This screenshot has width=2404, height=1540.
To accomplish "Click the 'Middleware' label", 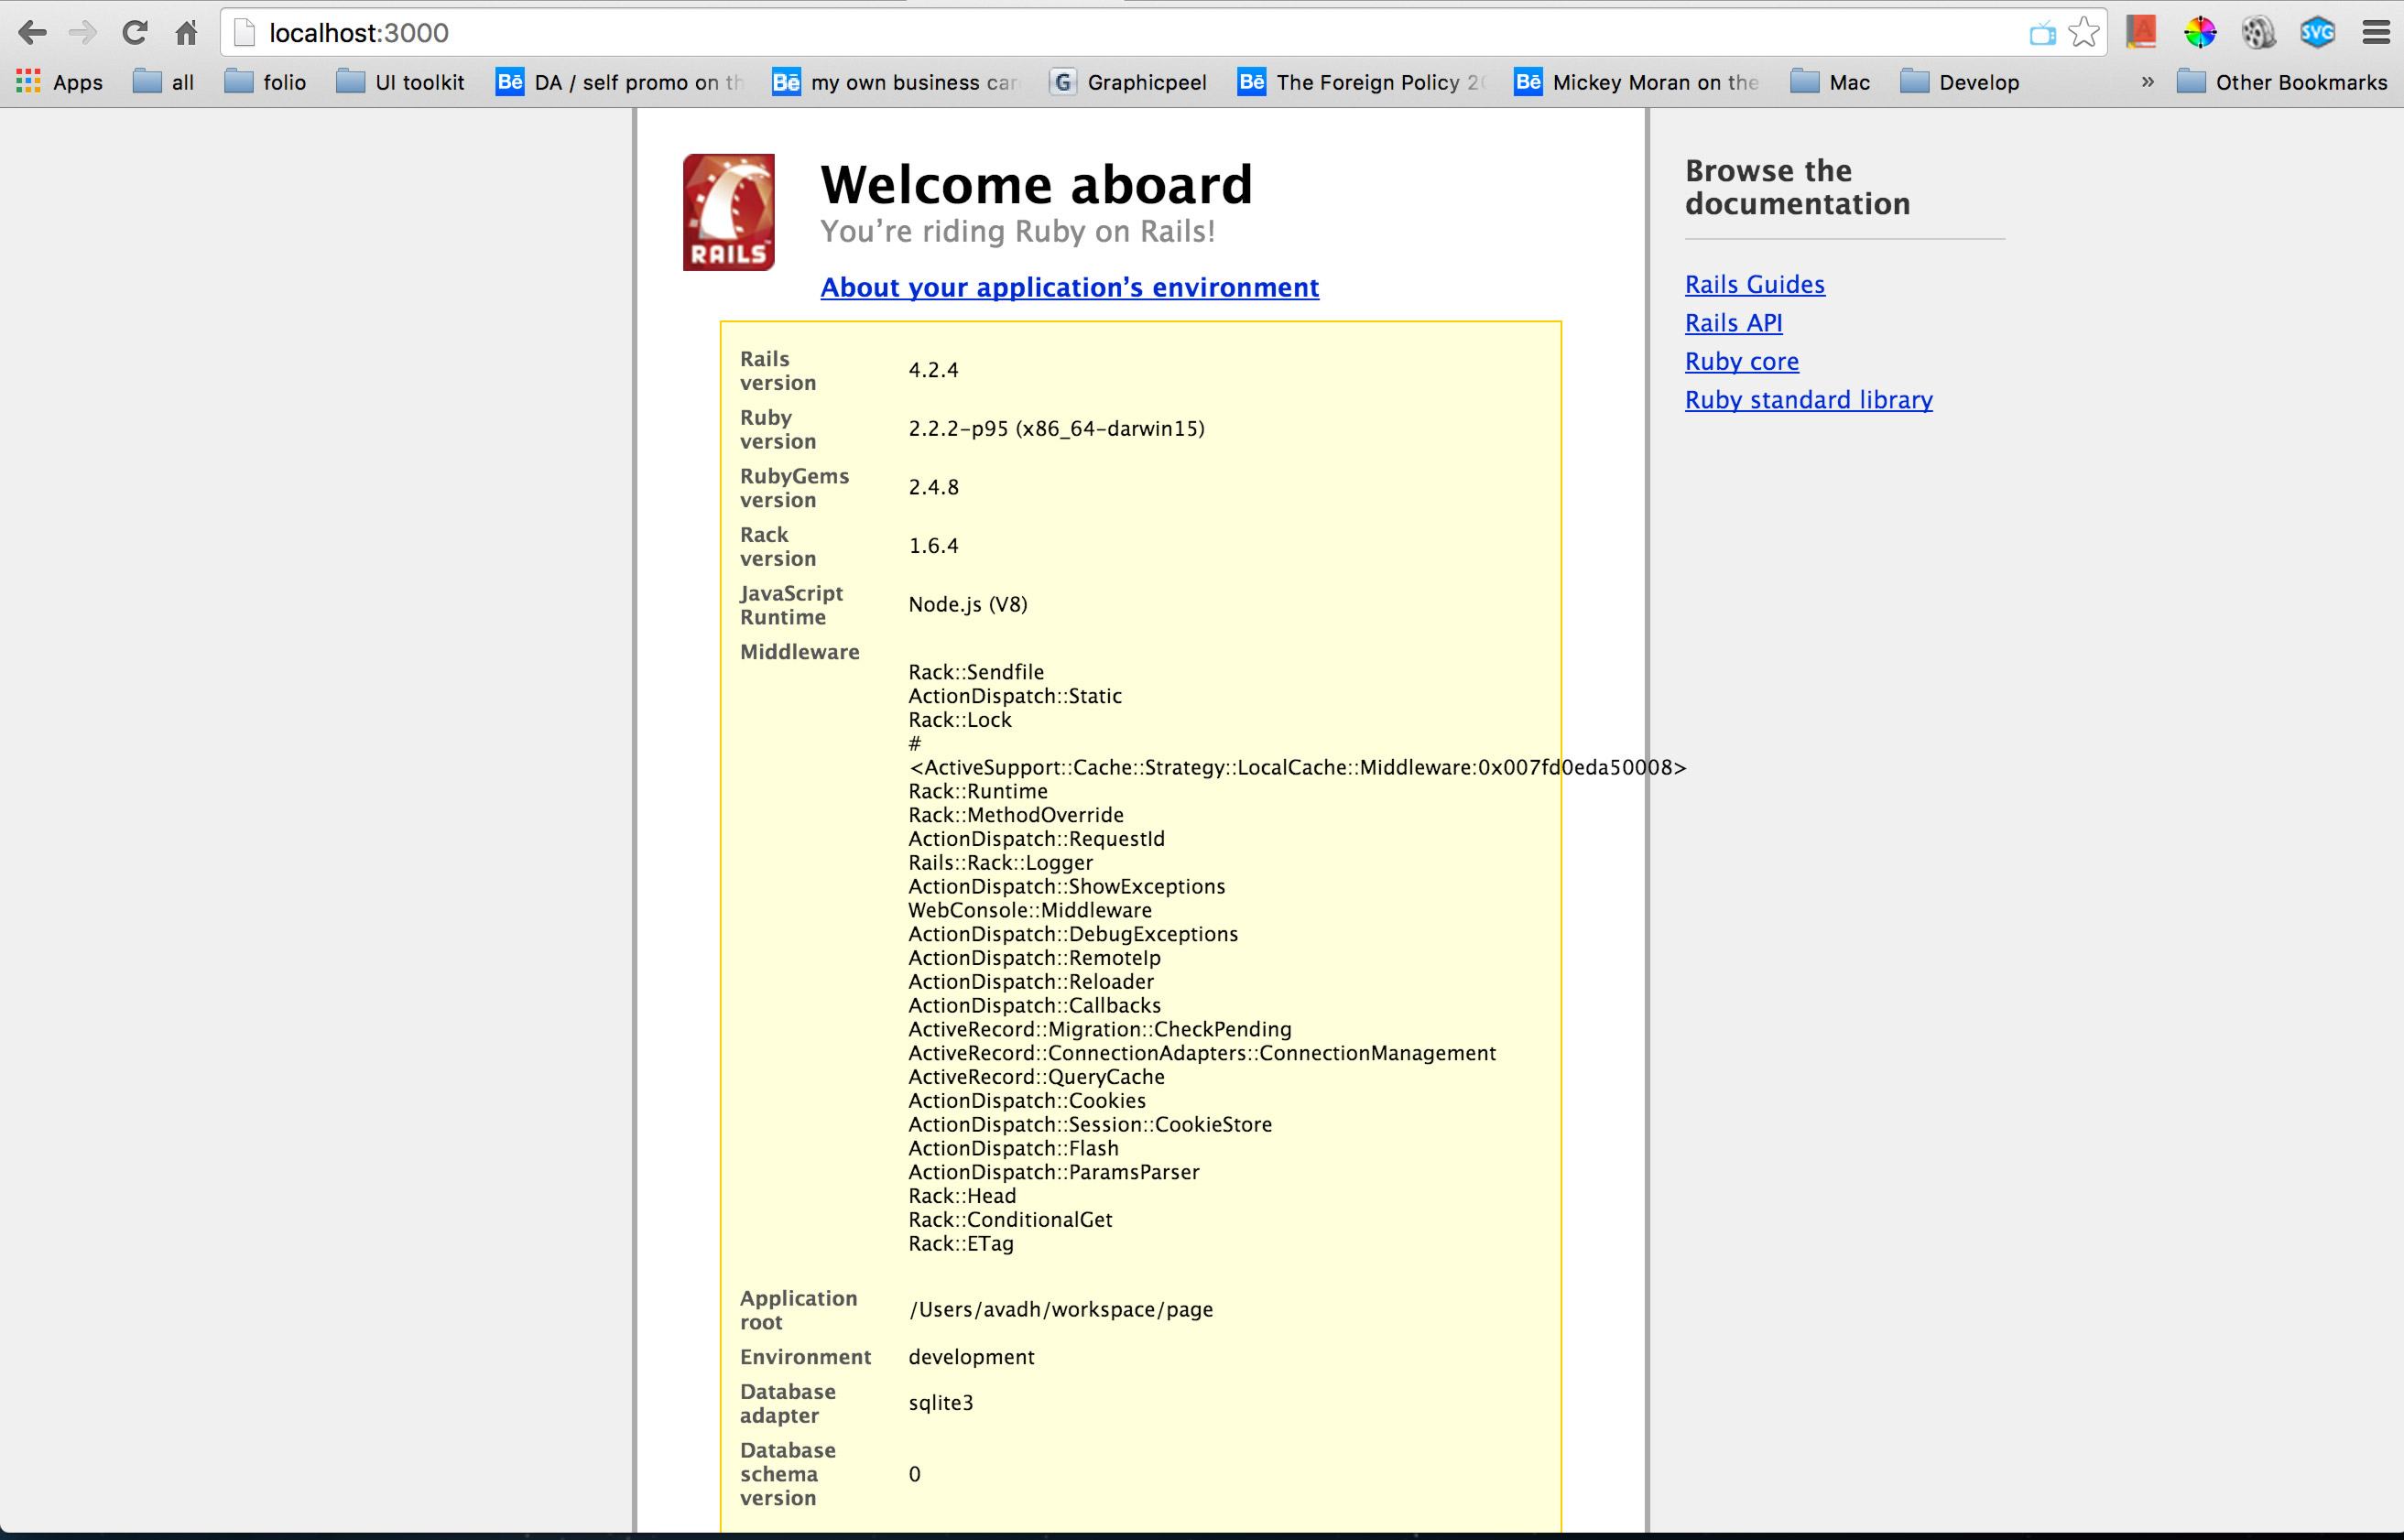I will (799, 652).
